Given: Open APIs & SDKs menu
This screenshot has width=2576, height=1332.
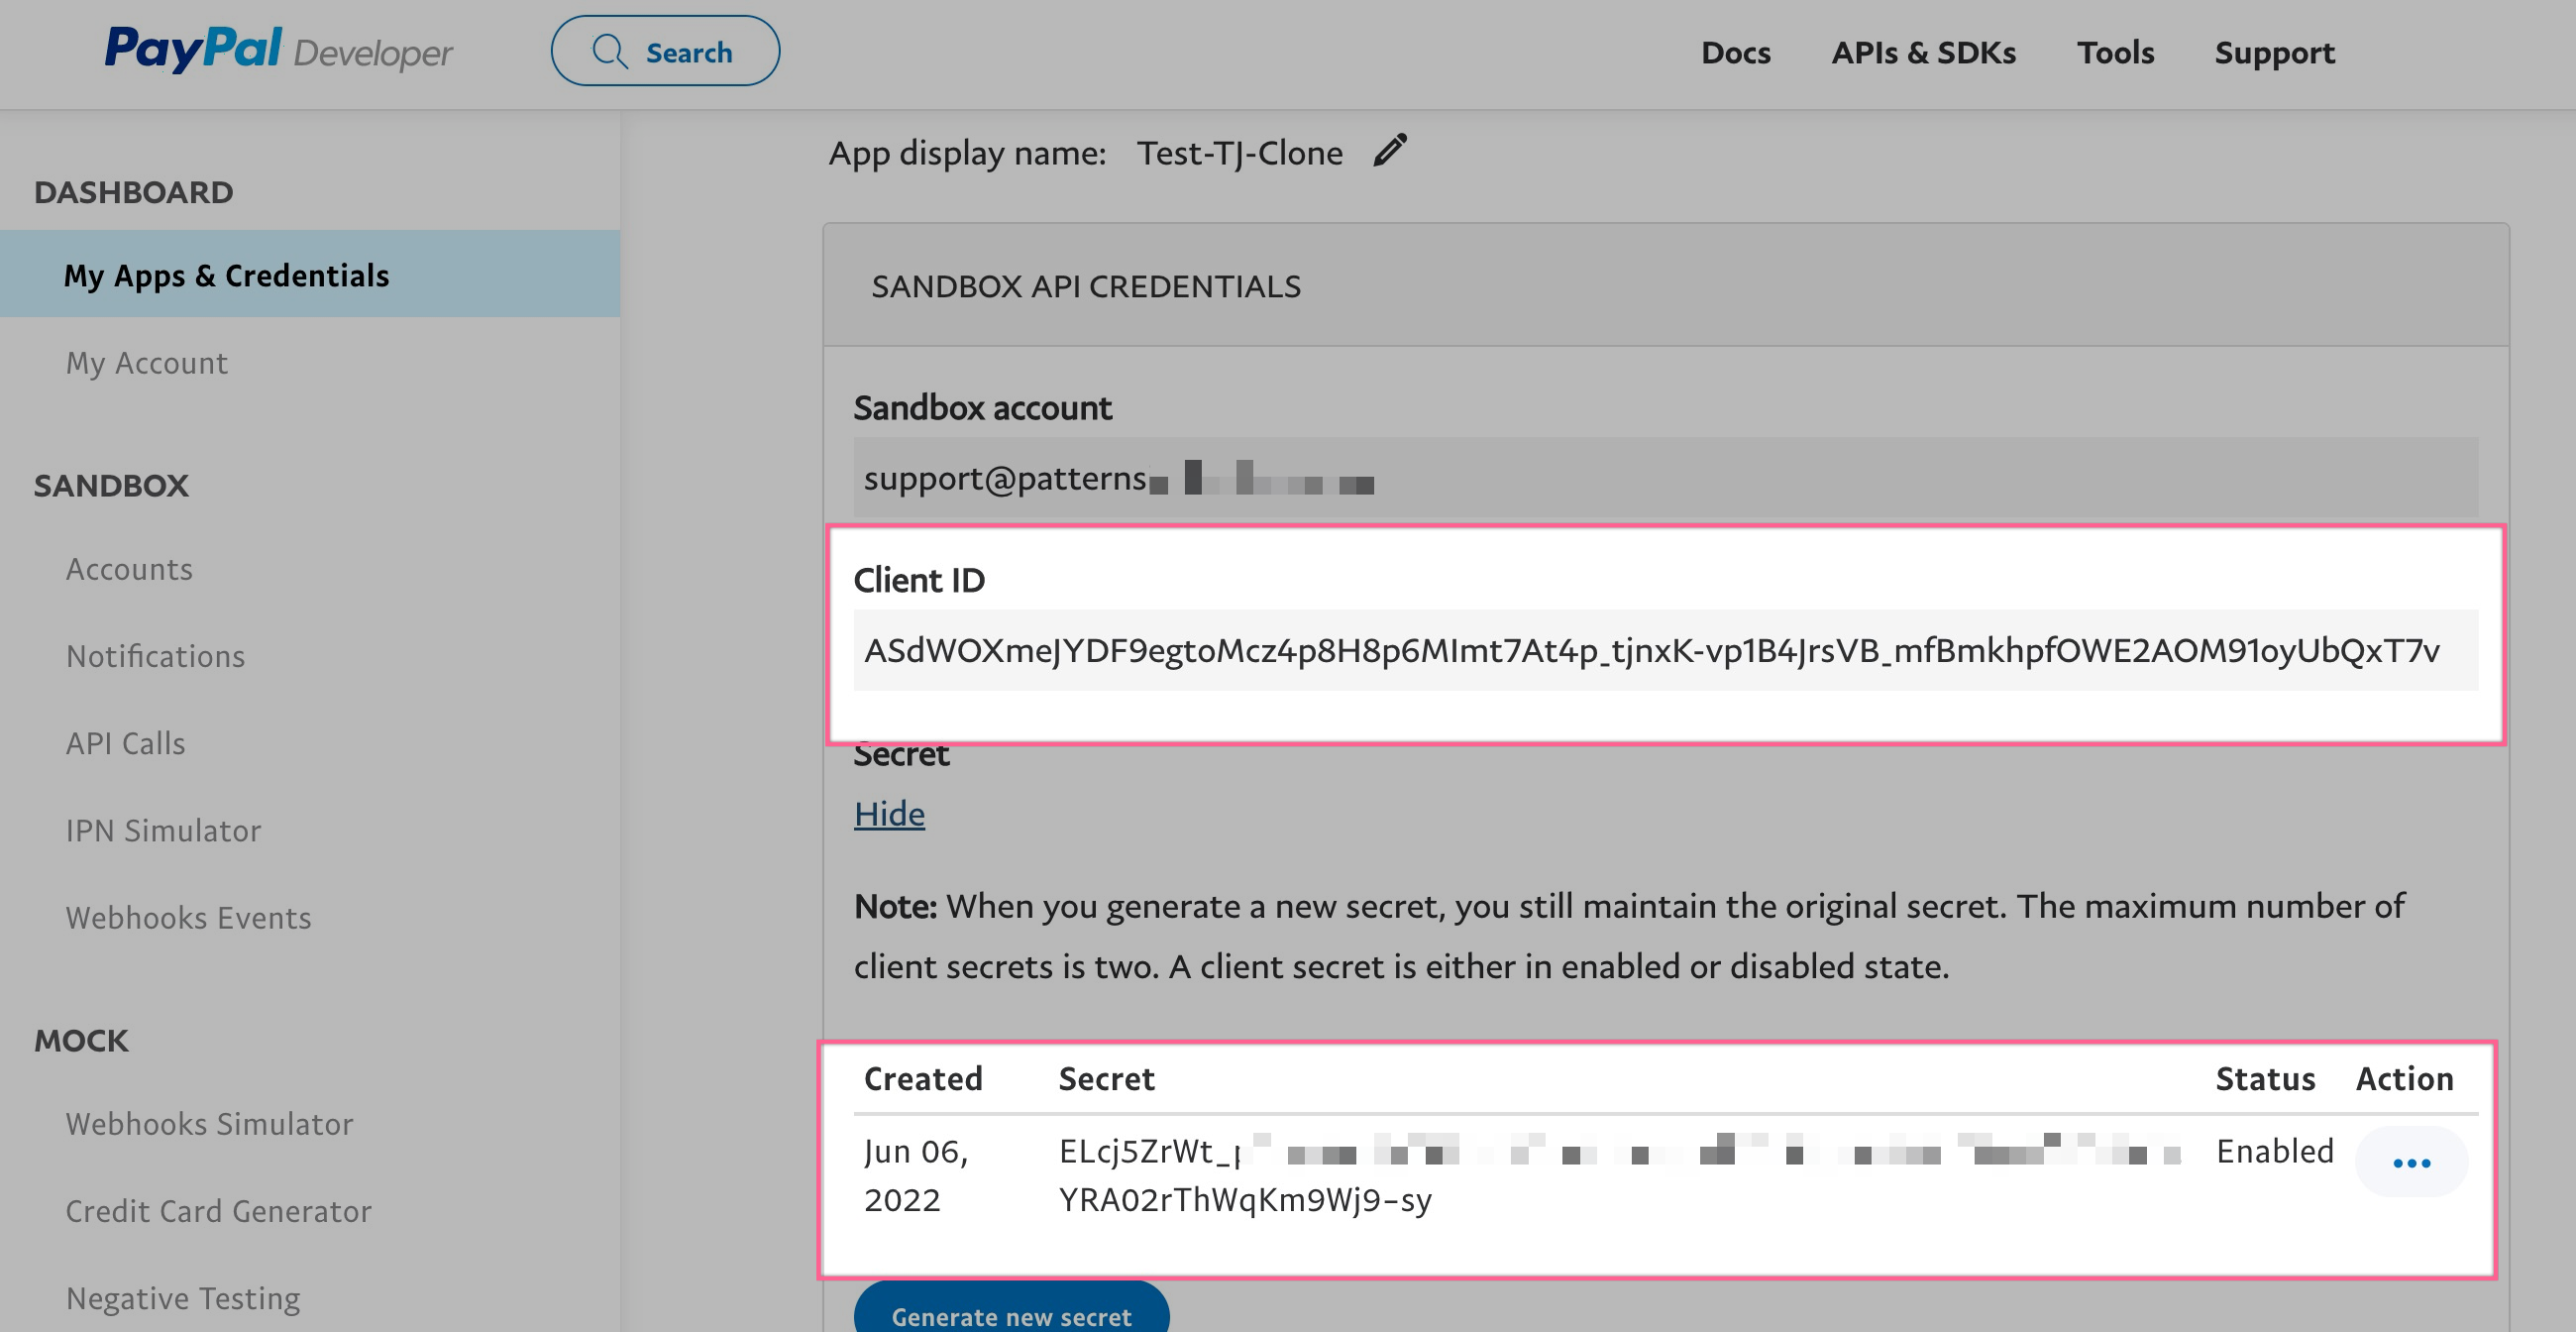Looking at the screenshot, I should coord(1923,52).
